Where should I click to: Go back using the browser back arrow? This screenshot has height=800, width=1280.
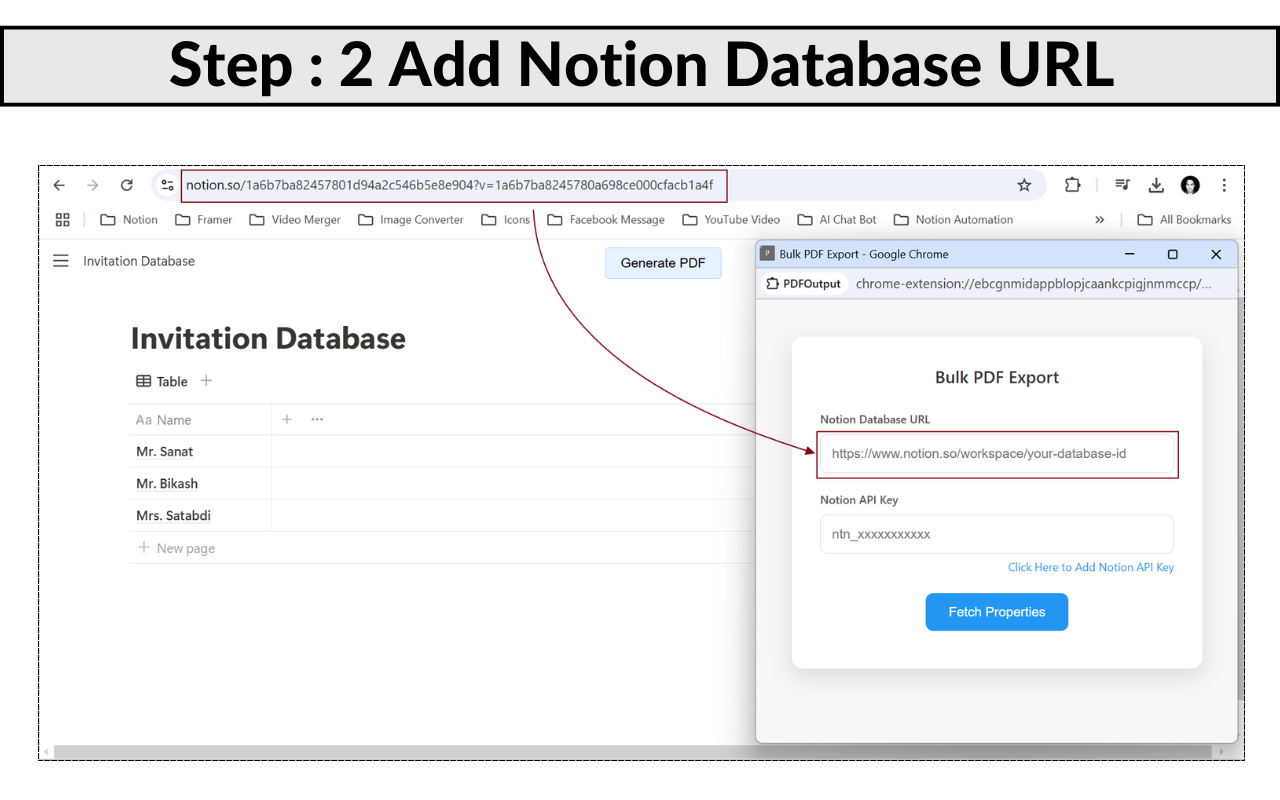click(59, 185)
